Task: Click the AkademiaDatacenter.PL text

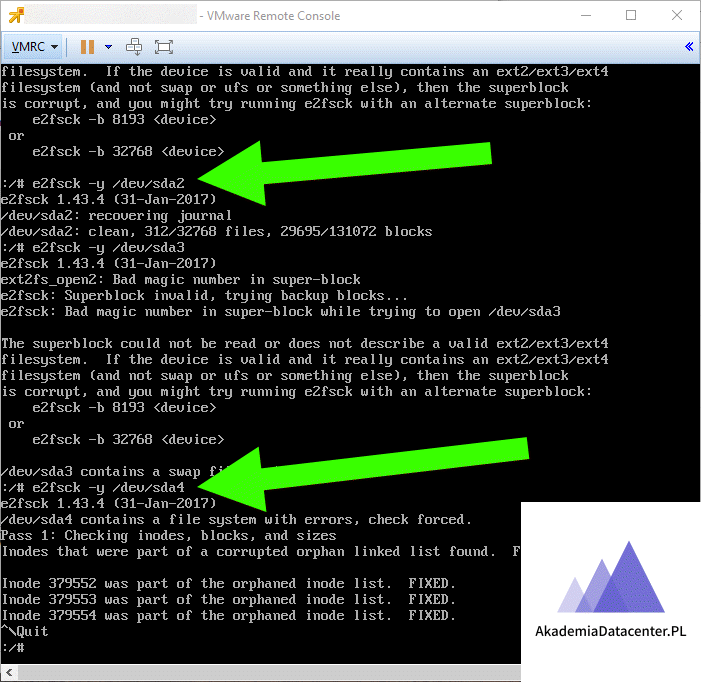Action: [611, 631]
